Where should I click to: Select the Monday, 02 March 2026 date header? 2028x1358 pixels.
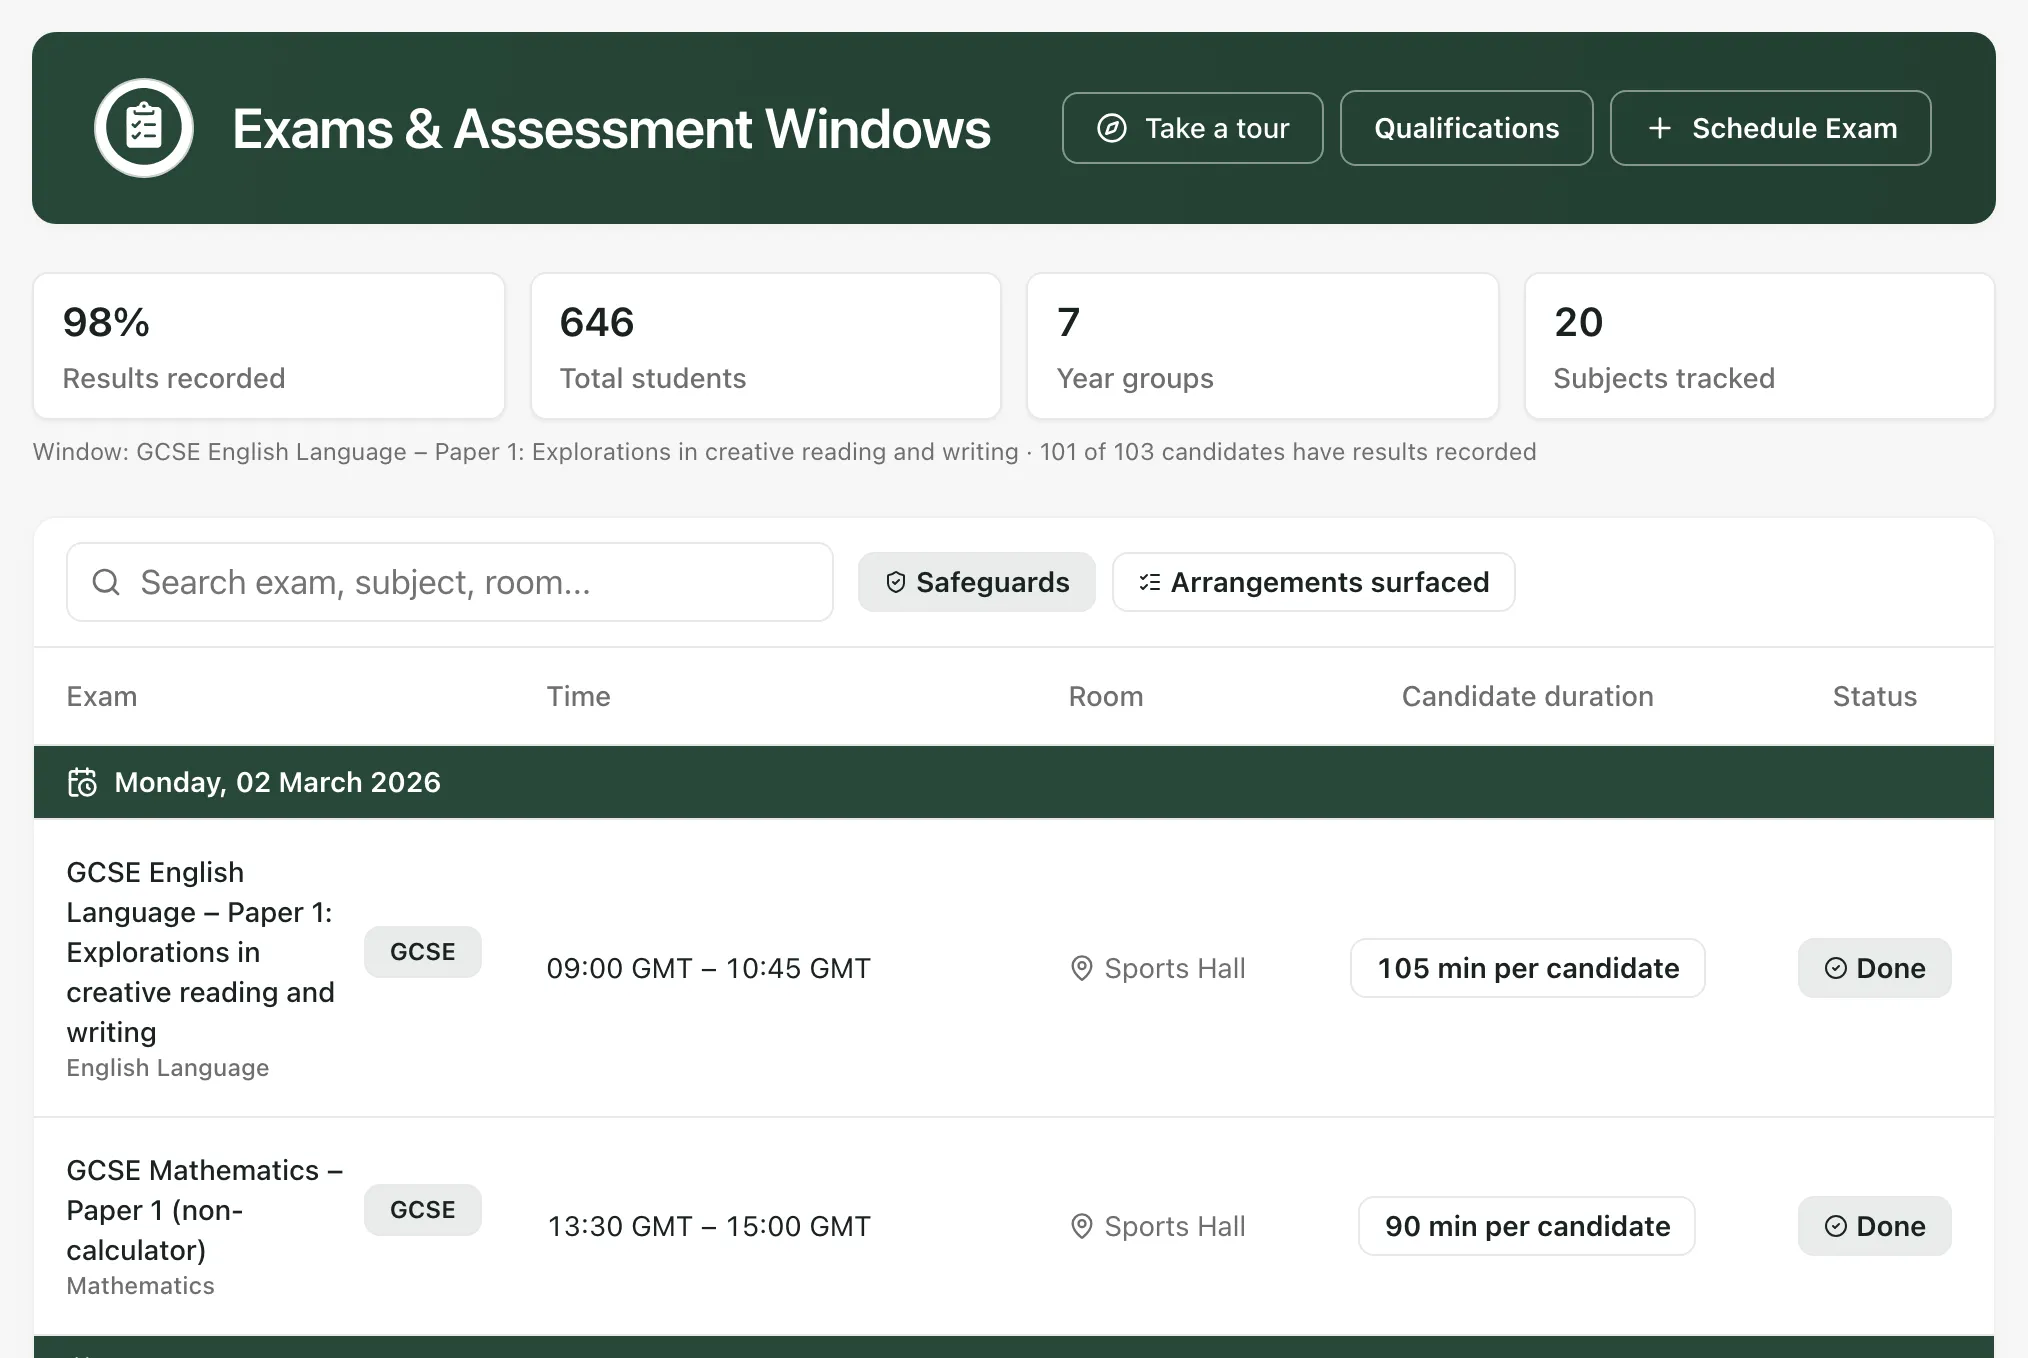pos(1014,782)
